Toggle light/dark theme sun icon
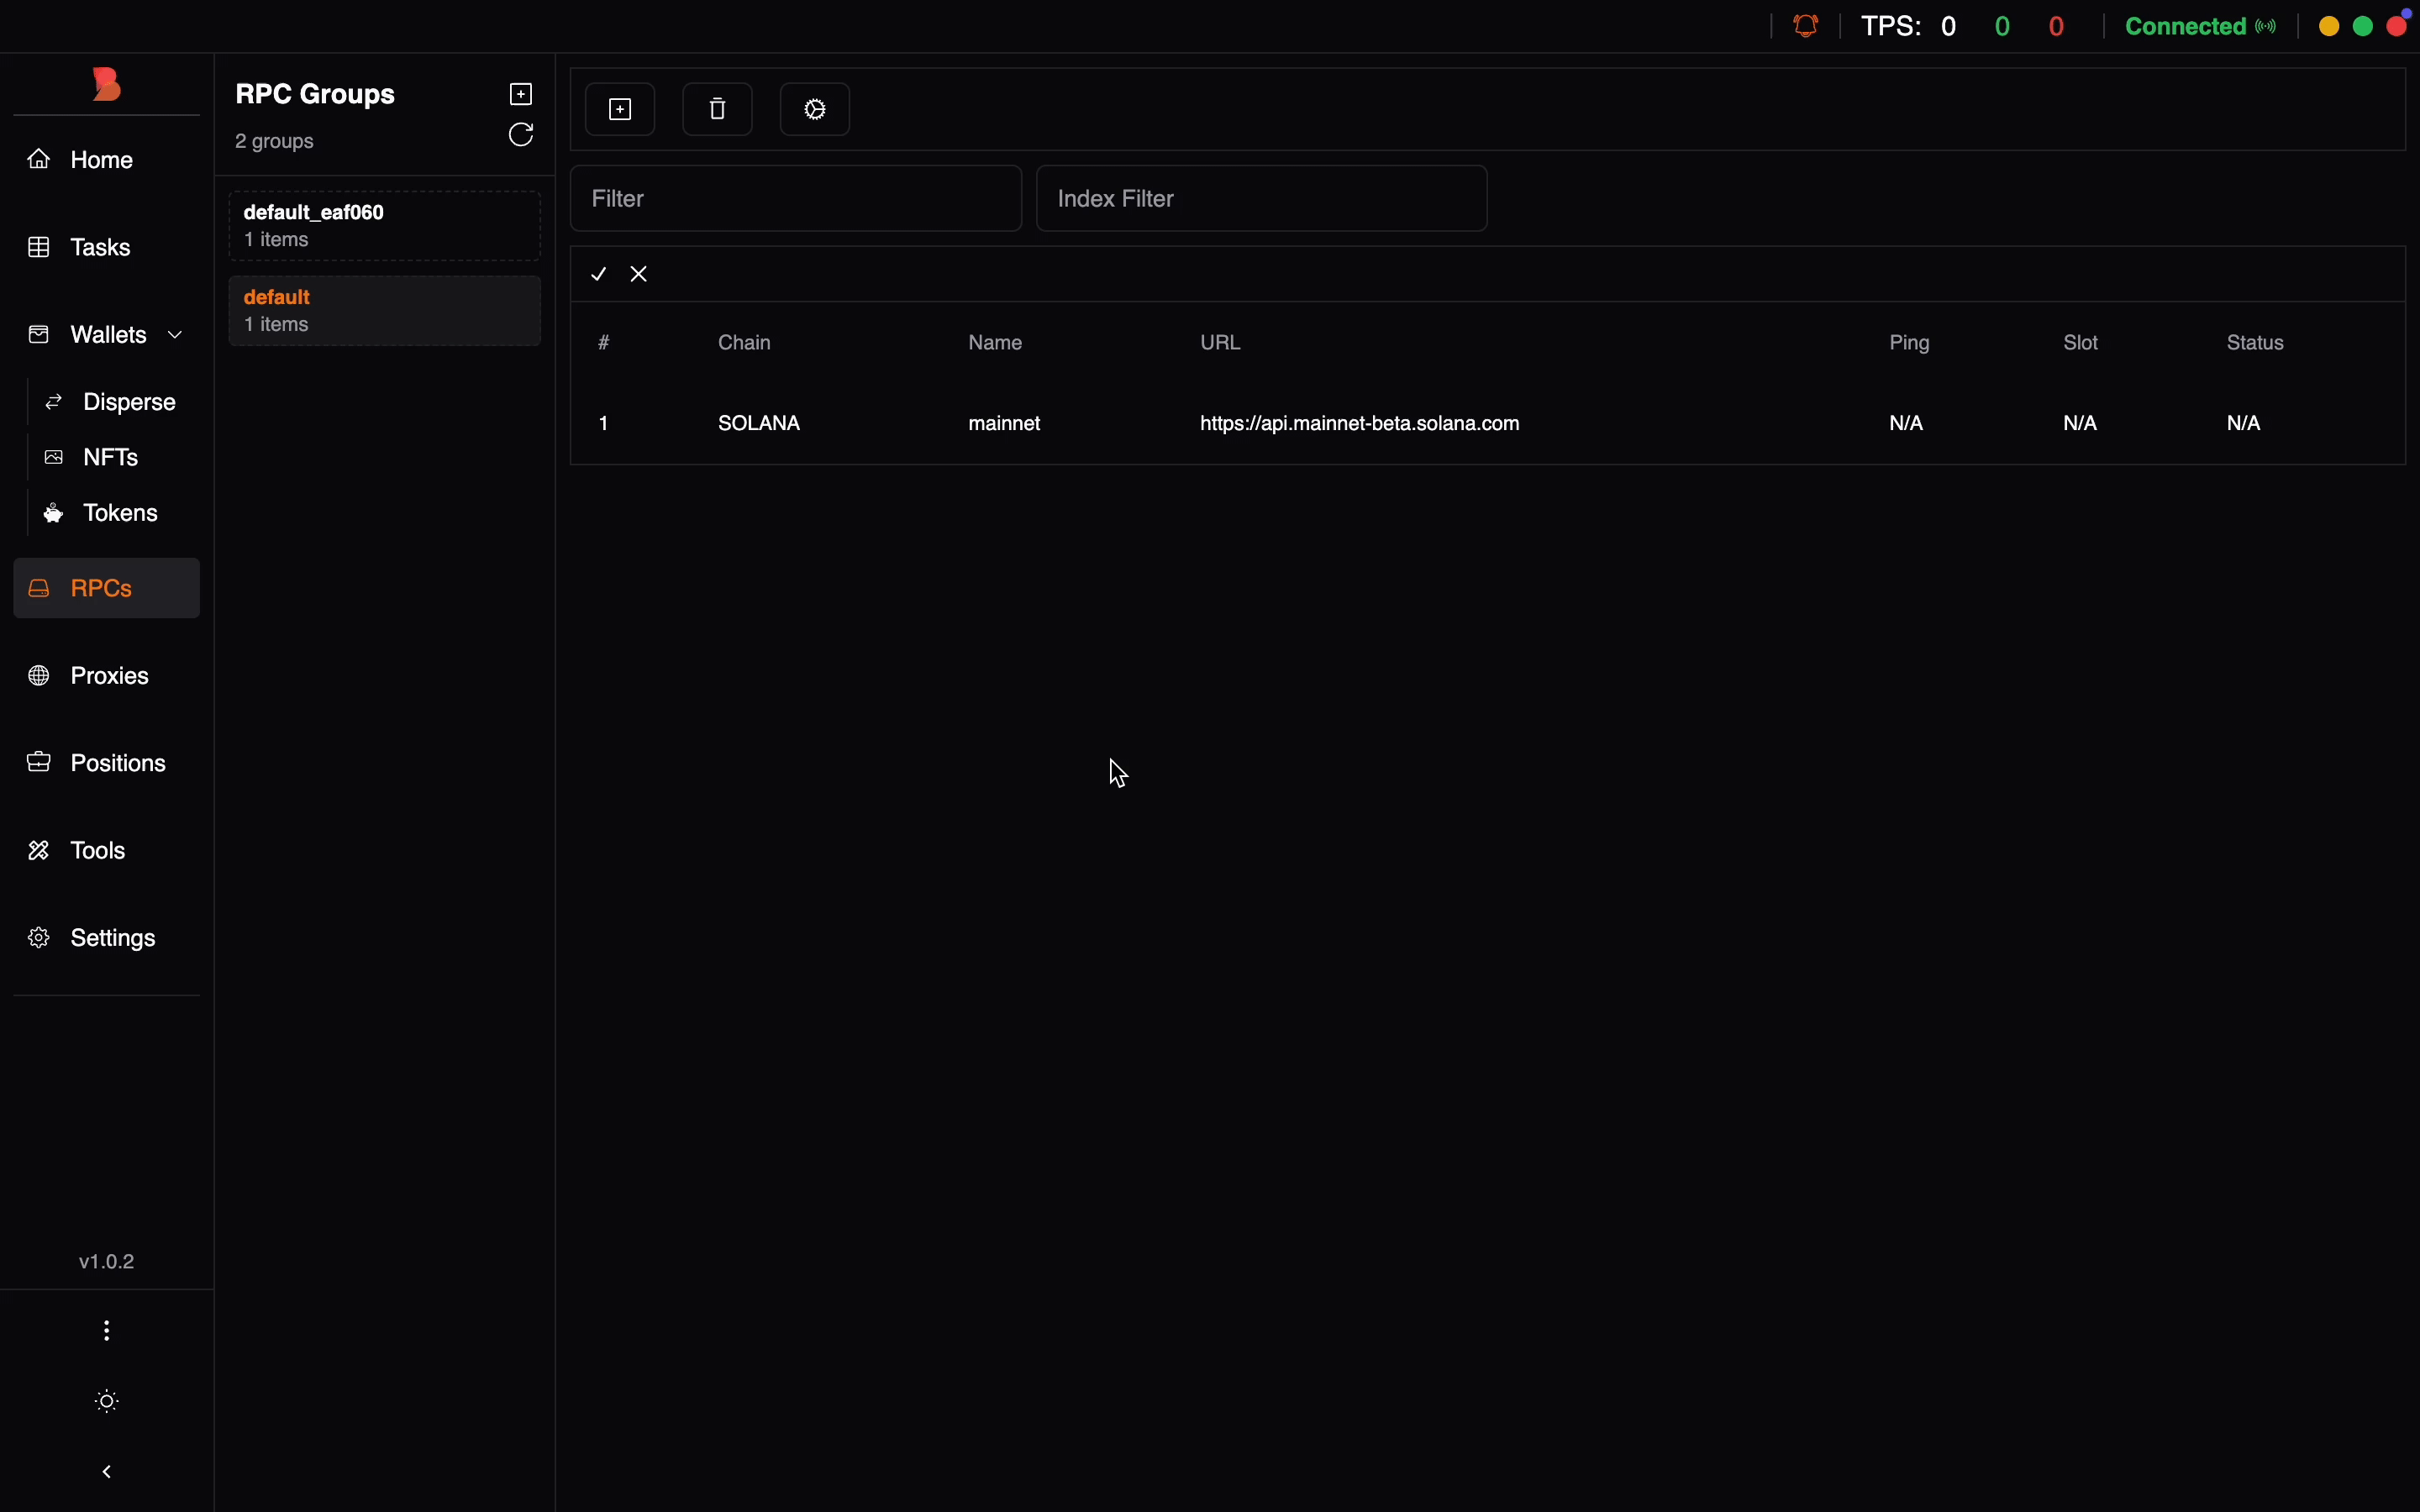Screen dimensions: 2420x1512 pyautogui.click(x=107, y=1401)
